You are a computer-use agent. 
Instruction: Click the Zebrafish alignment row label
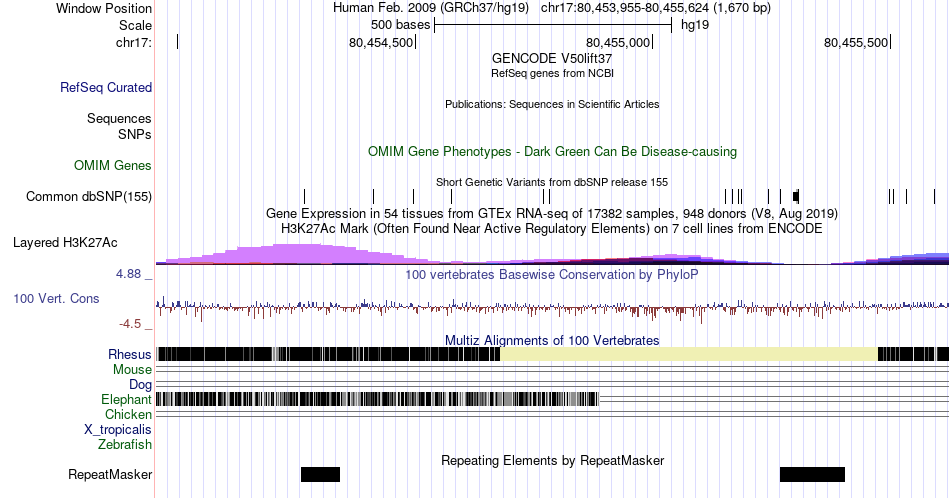point(125,445)
